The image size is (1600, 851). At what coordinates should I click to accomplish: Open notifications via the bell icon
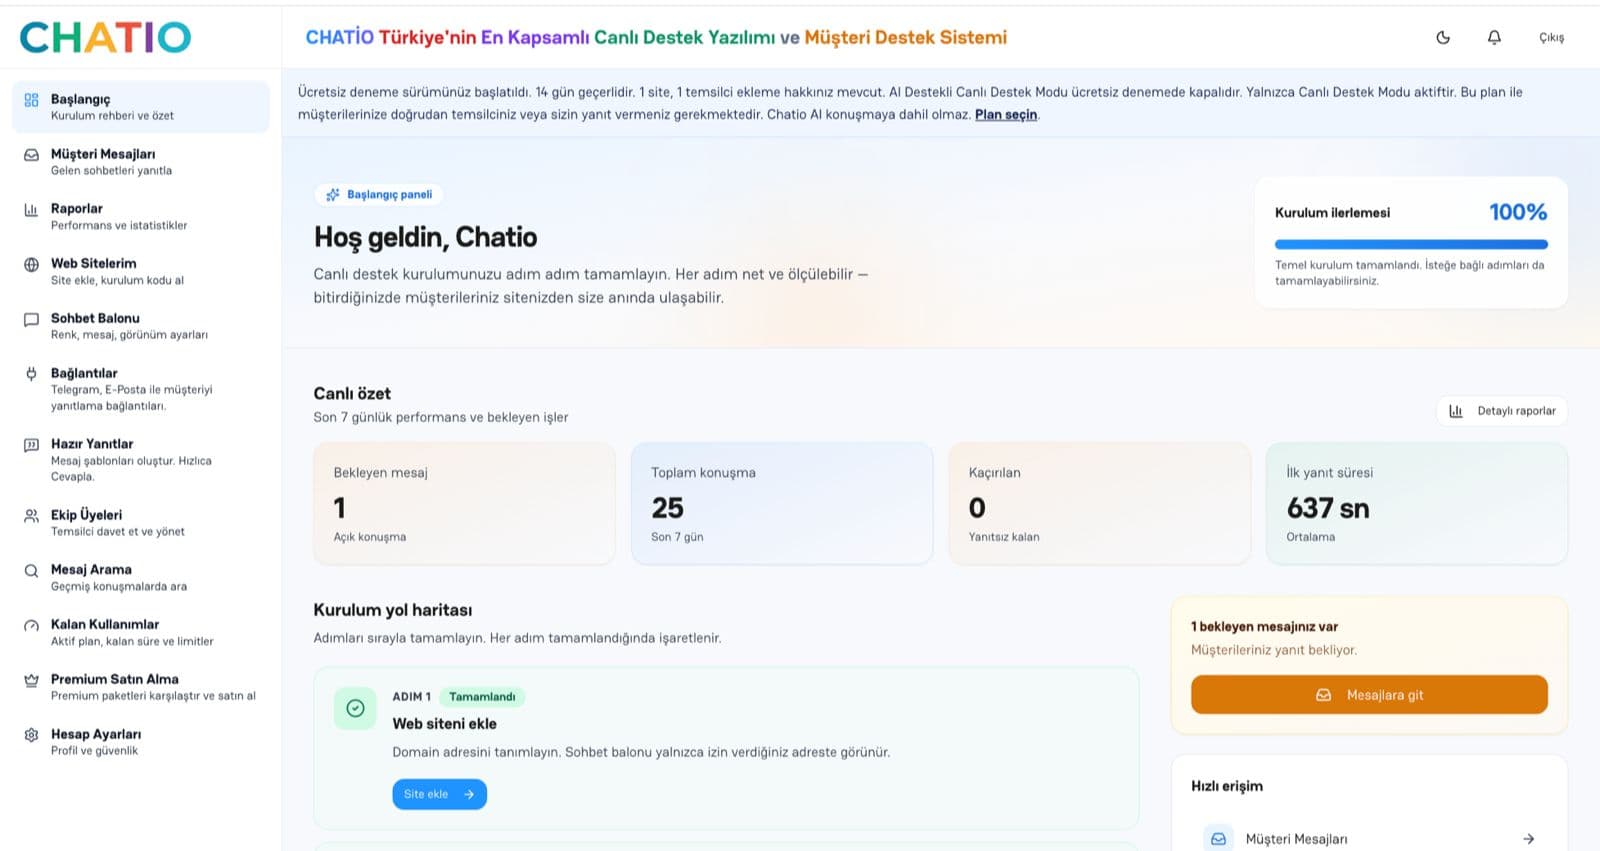point(1494,37)
